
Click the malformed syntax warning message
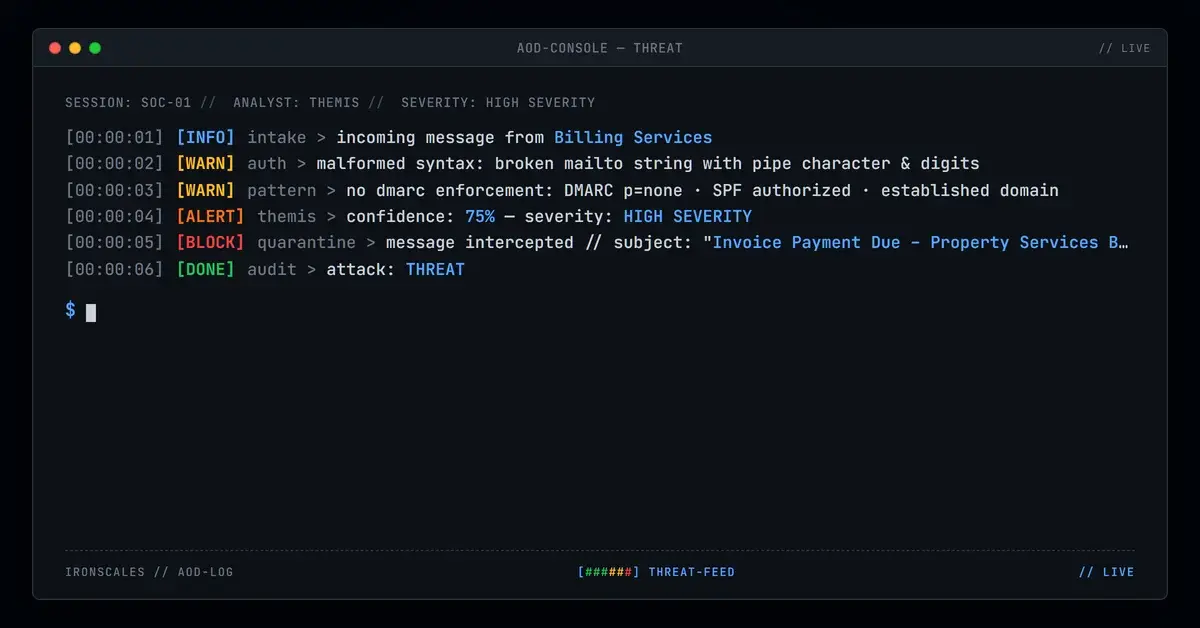click(x=648, y=163)
